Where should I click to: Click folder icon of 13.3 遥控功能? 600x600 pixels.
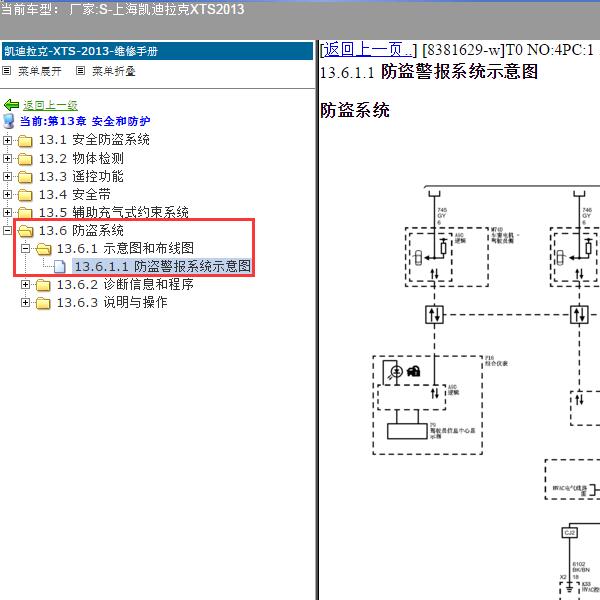(x=25, y=176)
